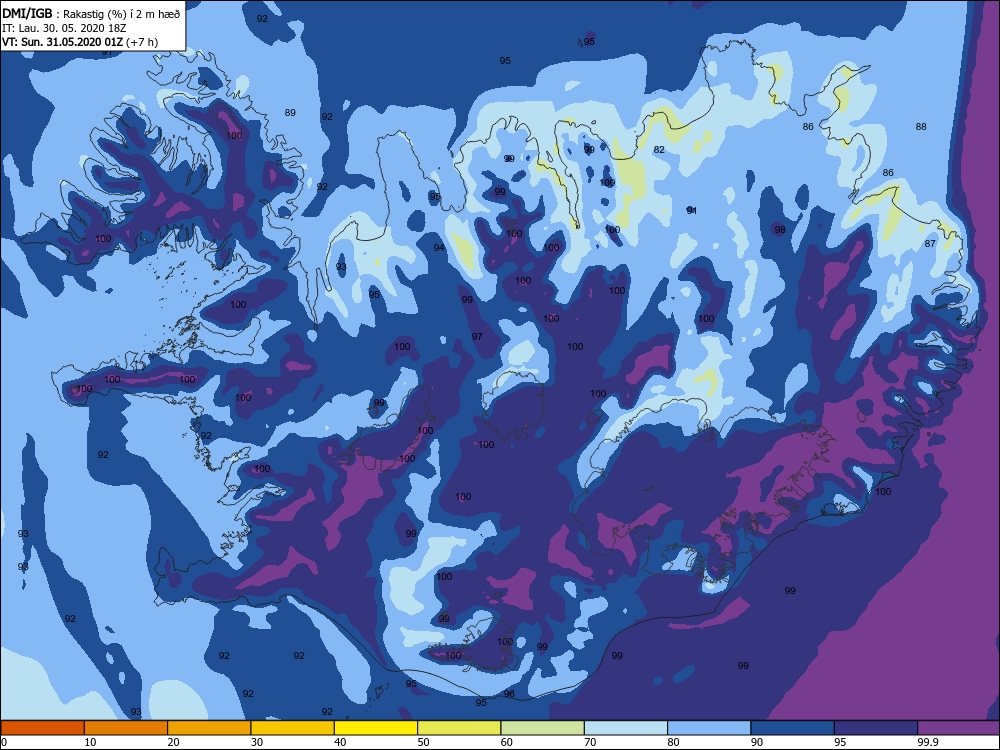The height and width of the screenshot is (750, 1000).
Task: Click the '50' legend scale label
Action: pyautogui.click(x=423, y=742)
